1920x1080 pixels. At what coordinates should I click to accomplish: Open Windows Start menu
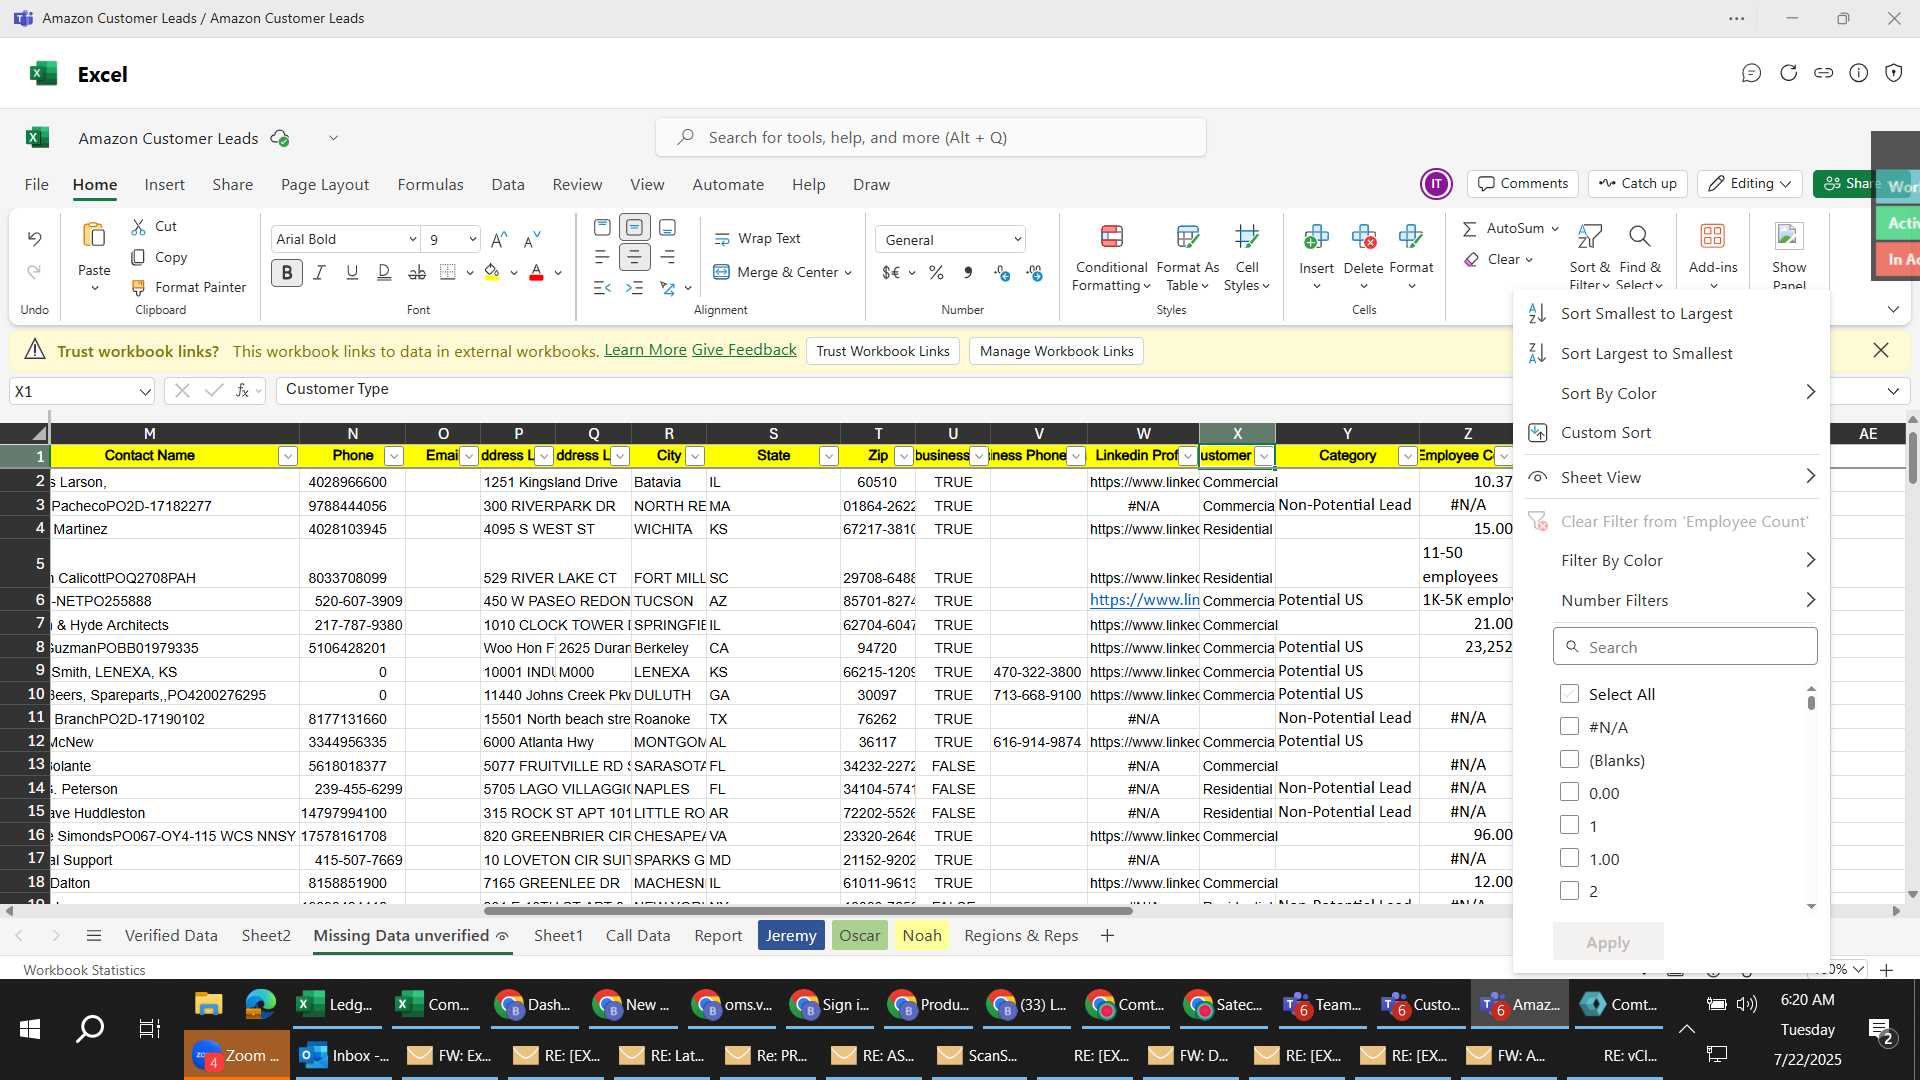click(30, 1028)
